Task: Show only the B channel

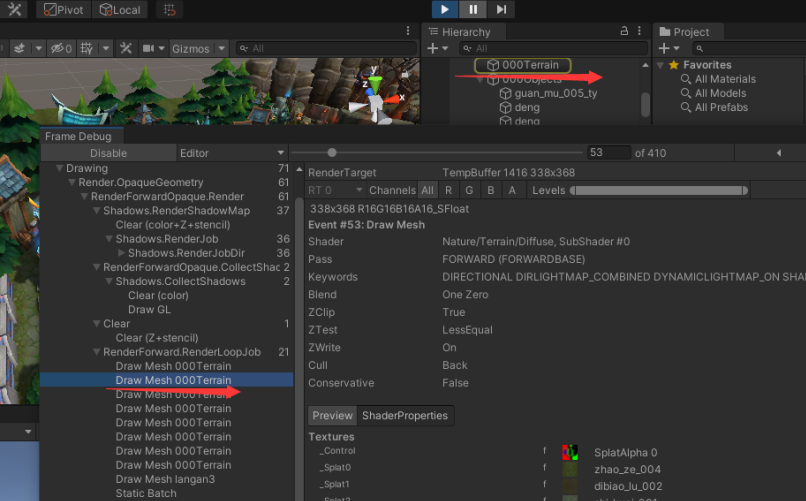Action: click(x=491, y=191)
